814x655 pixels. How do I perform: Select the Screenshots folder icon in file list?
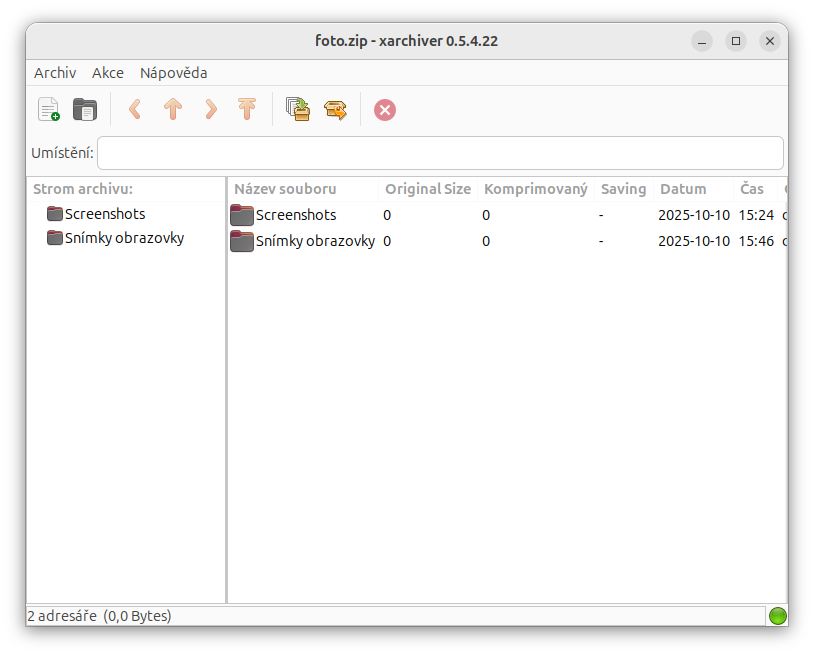coord(241,214)
